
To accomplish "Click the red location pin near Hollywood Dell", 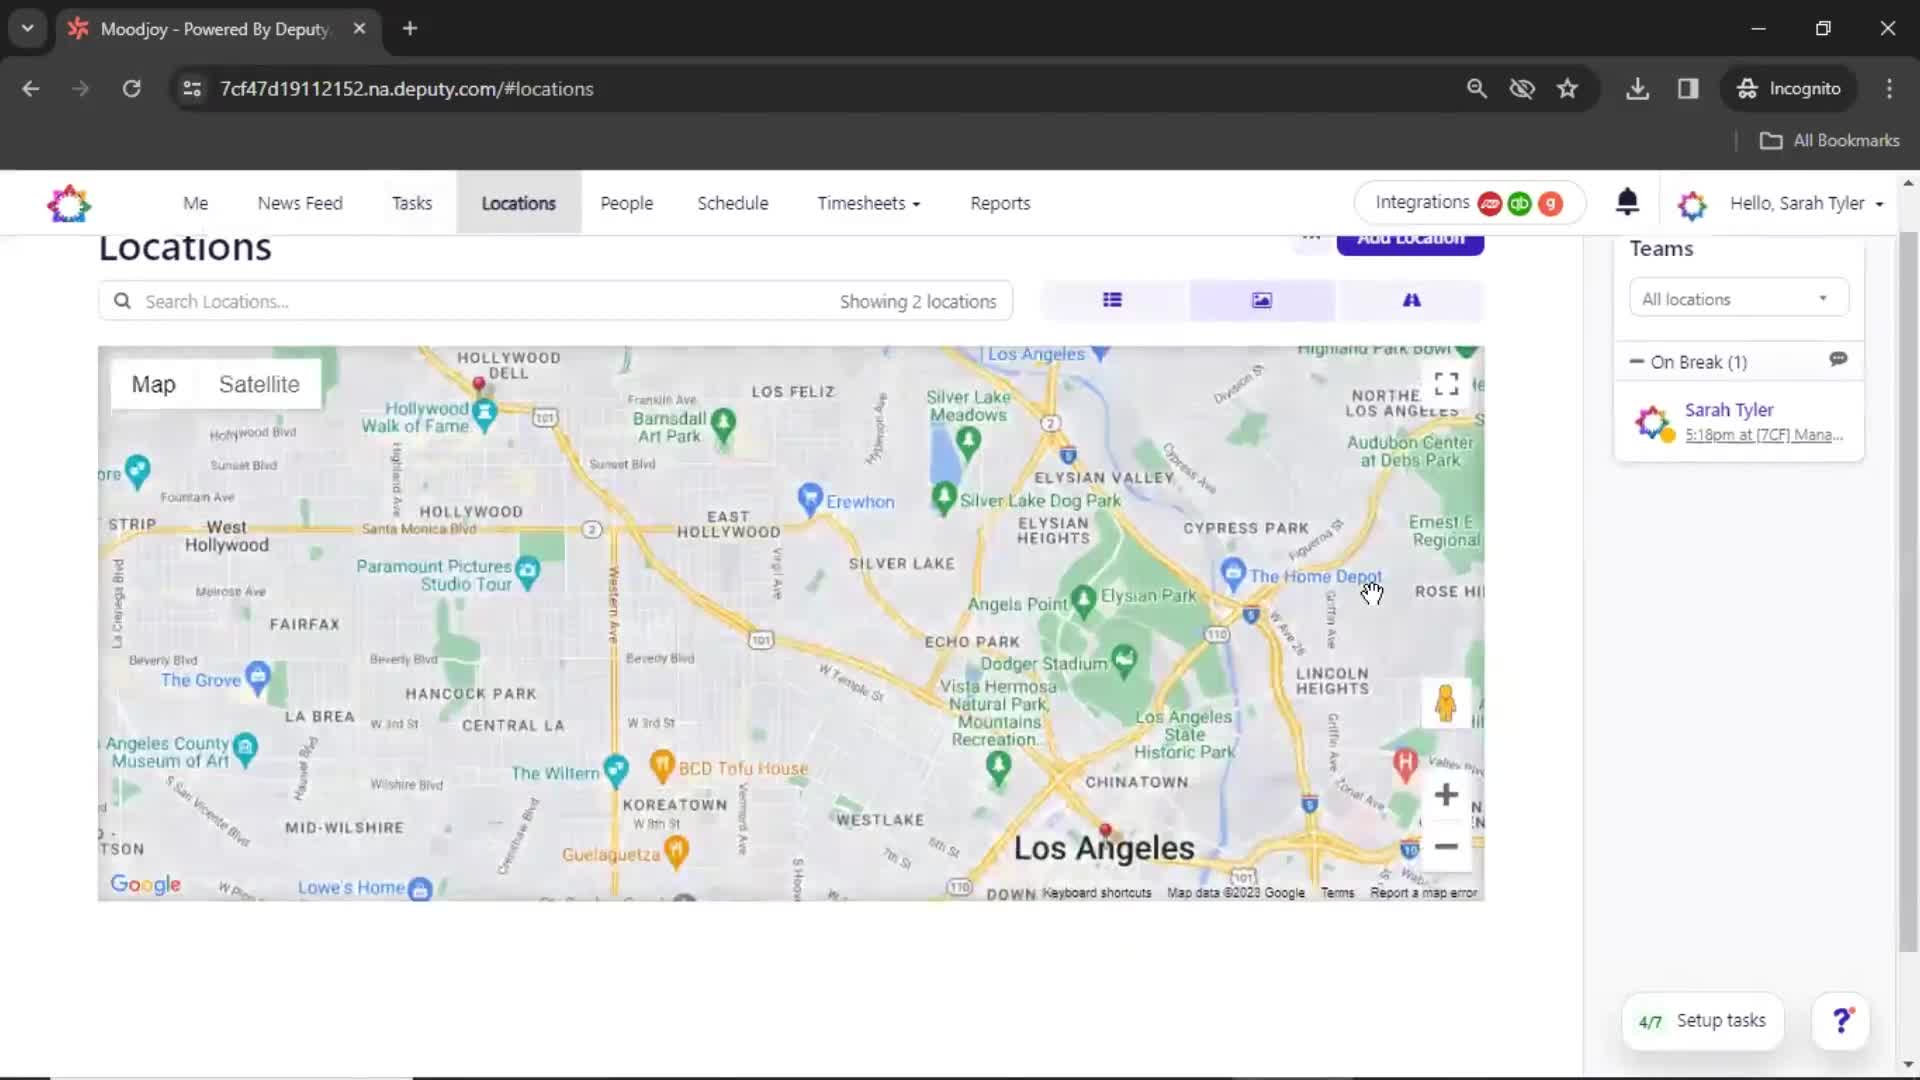I will (x=479, y=386).
